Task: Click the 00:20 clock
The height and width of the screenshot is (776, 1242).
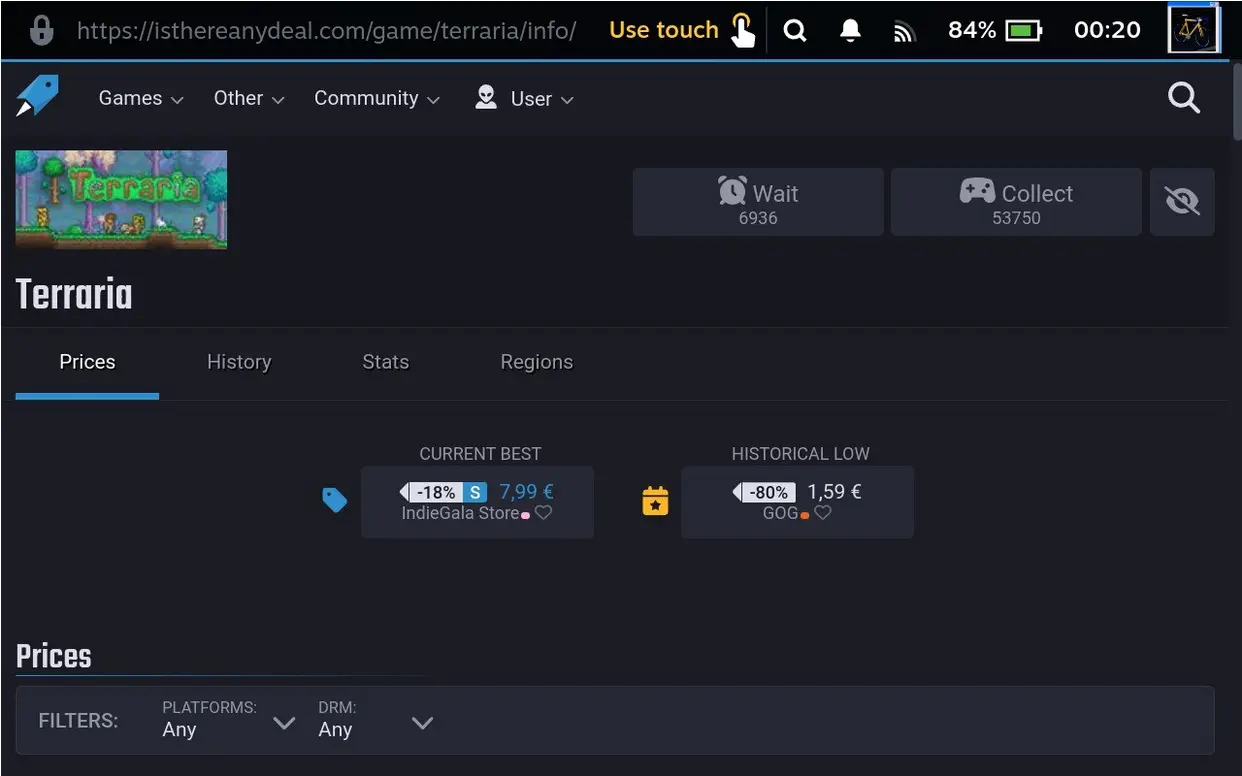Action: [1107, 30]
